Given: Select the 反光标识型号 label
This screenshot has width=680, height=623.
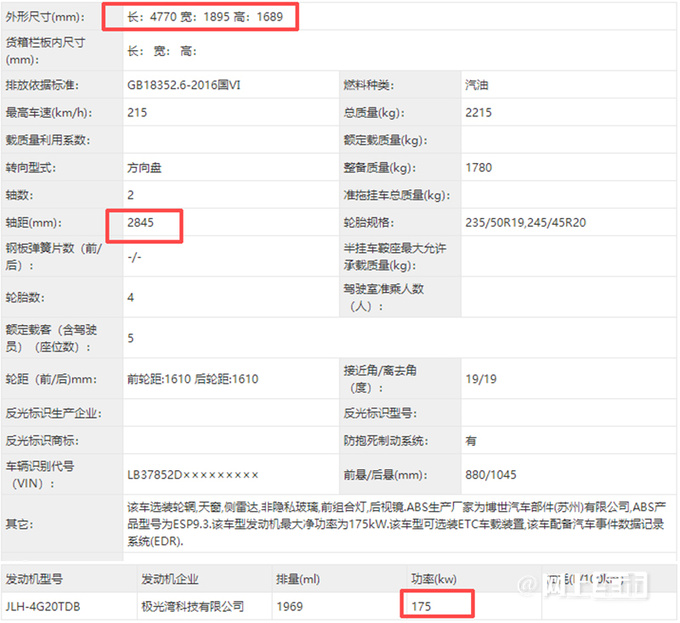Looking at the screenshot, I should pos(380,414).
